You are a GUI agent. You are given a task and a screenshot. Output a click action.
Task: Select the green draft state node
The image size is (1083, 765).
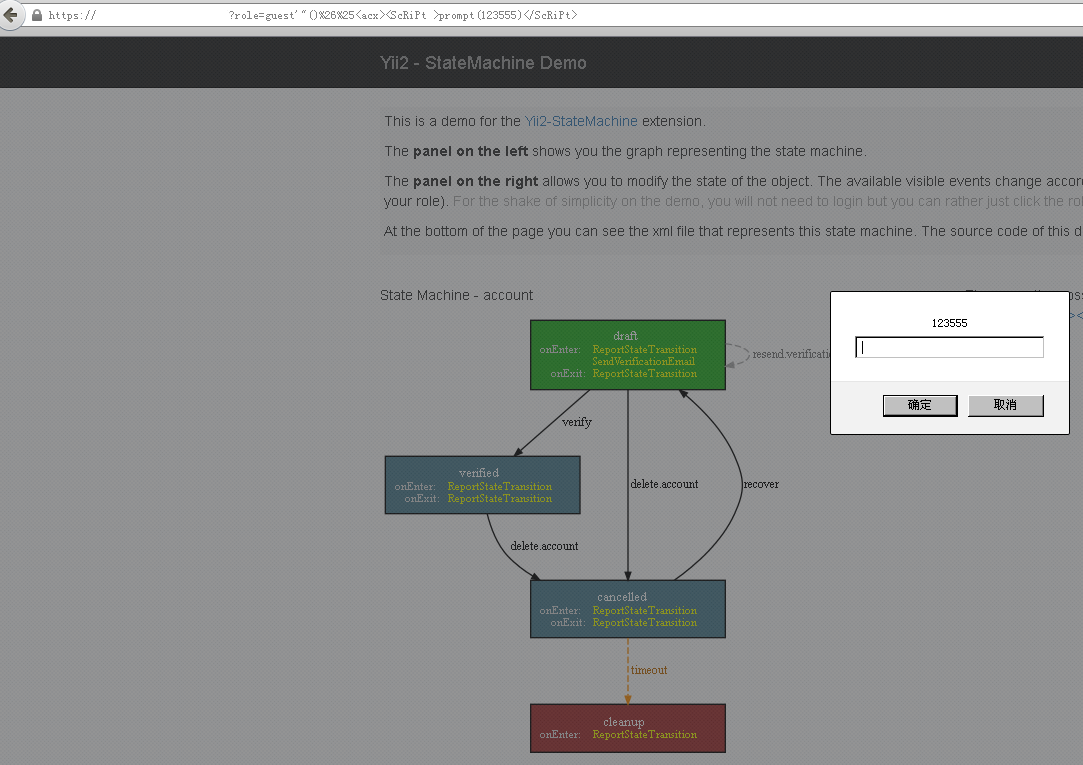coord(627,354)
